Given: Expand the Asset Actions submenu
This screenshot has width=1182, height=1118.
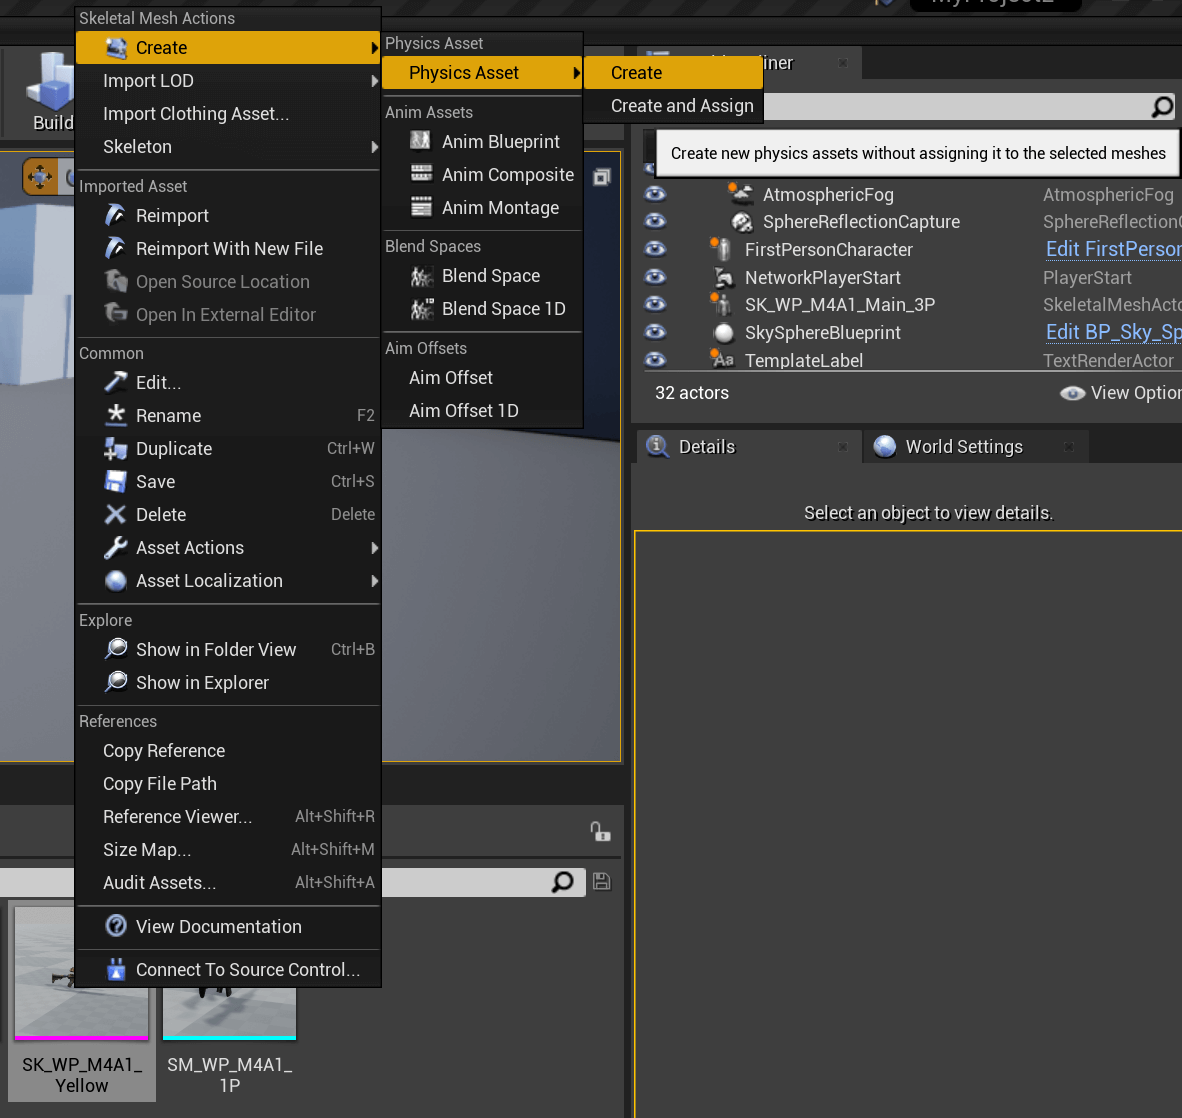Looking at the screenshot, I should (x=228, y=548).
